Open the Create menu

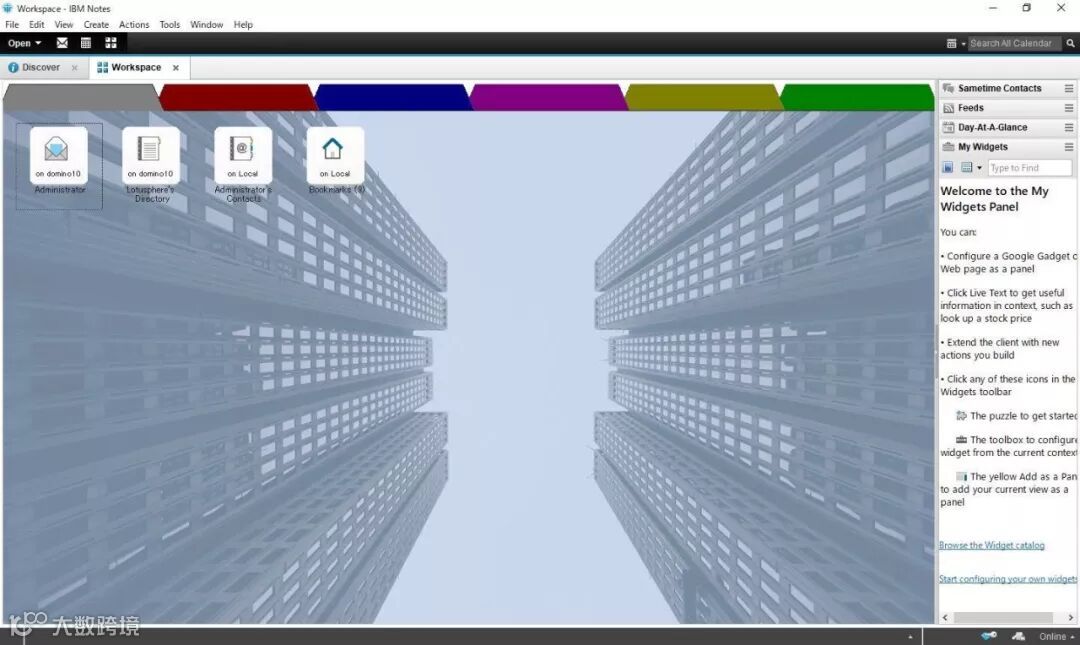96,24
